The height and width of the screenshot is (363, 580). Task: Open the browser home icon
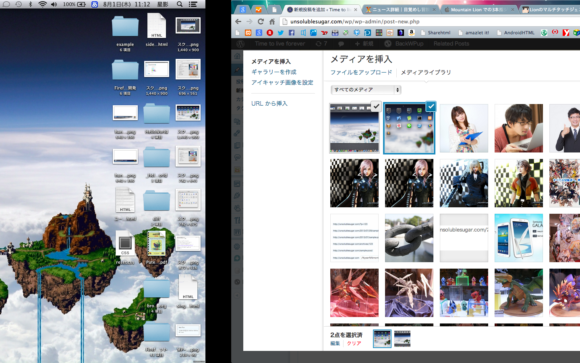[272, 22]
